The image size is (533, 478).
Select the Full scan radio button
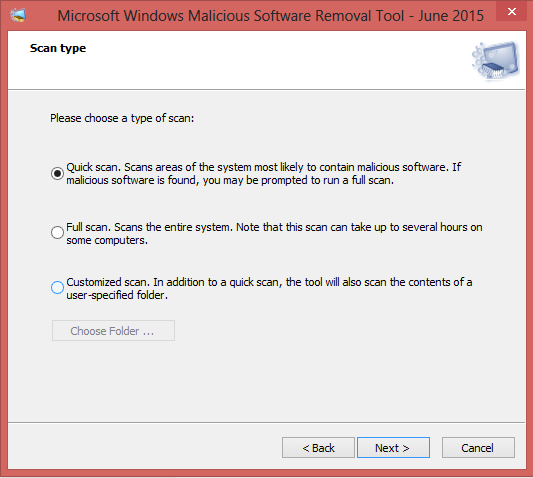pyautogui.click(x=57, y=233)
